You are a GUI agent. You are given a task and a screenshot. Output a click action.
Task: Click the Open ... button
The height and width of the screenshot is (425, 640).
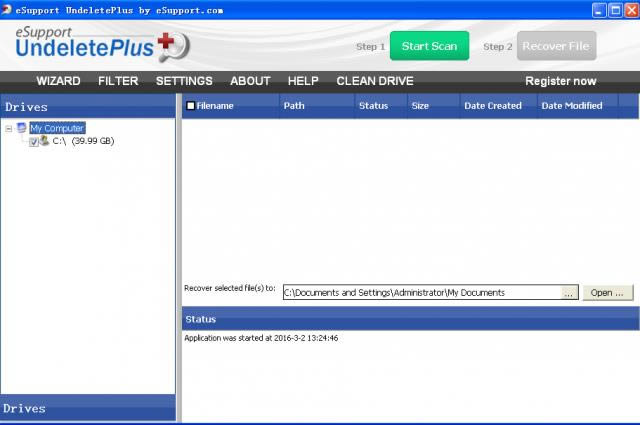(607, 293)
